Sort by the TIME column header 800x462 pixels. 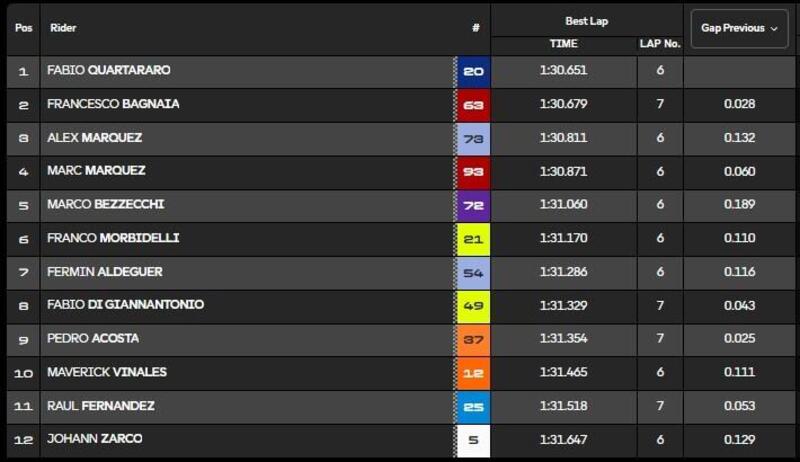563,44
